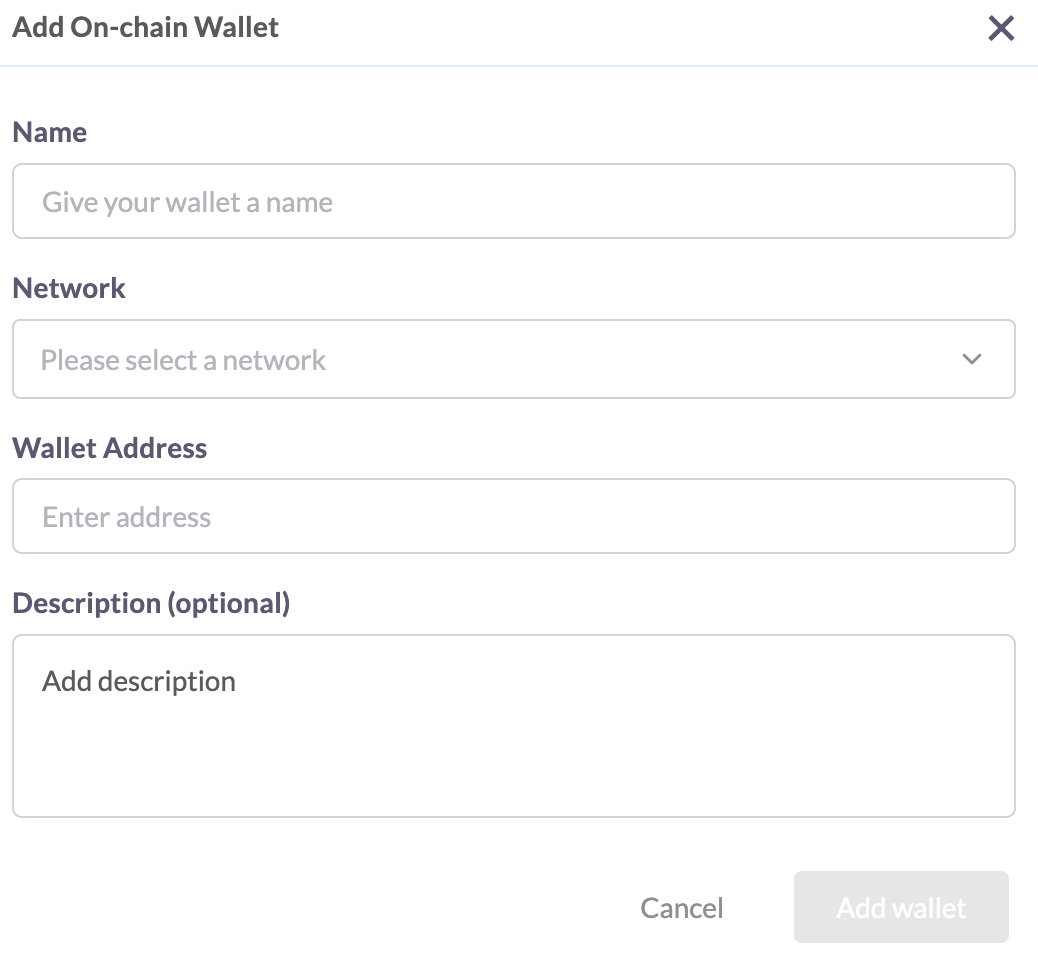
Task: Click the Network field label
Action: [69, 289]
